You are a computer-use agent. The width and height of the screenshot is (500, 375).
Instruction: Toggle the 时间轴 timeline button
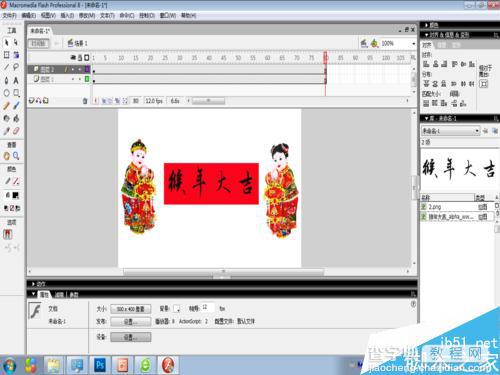click(39, 43)
